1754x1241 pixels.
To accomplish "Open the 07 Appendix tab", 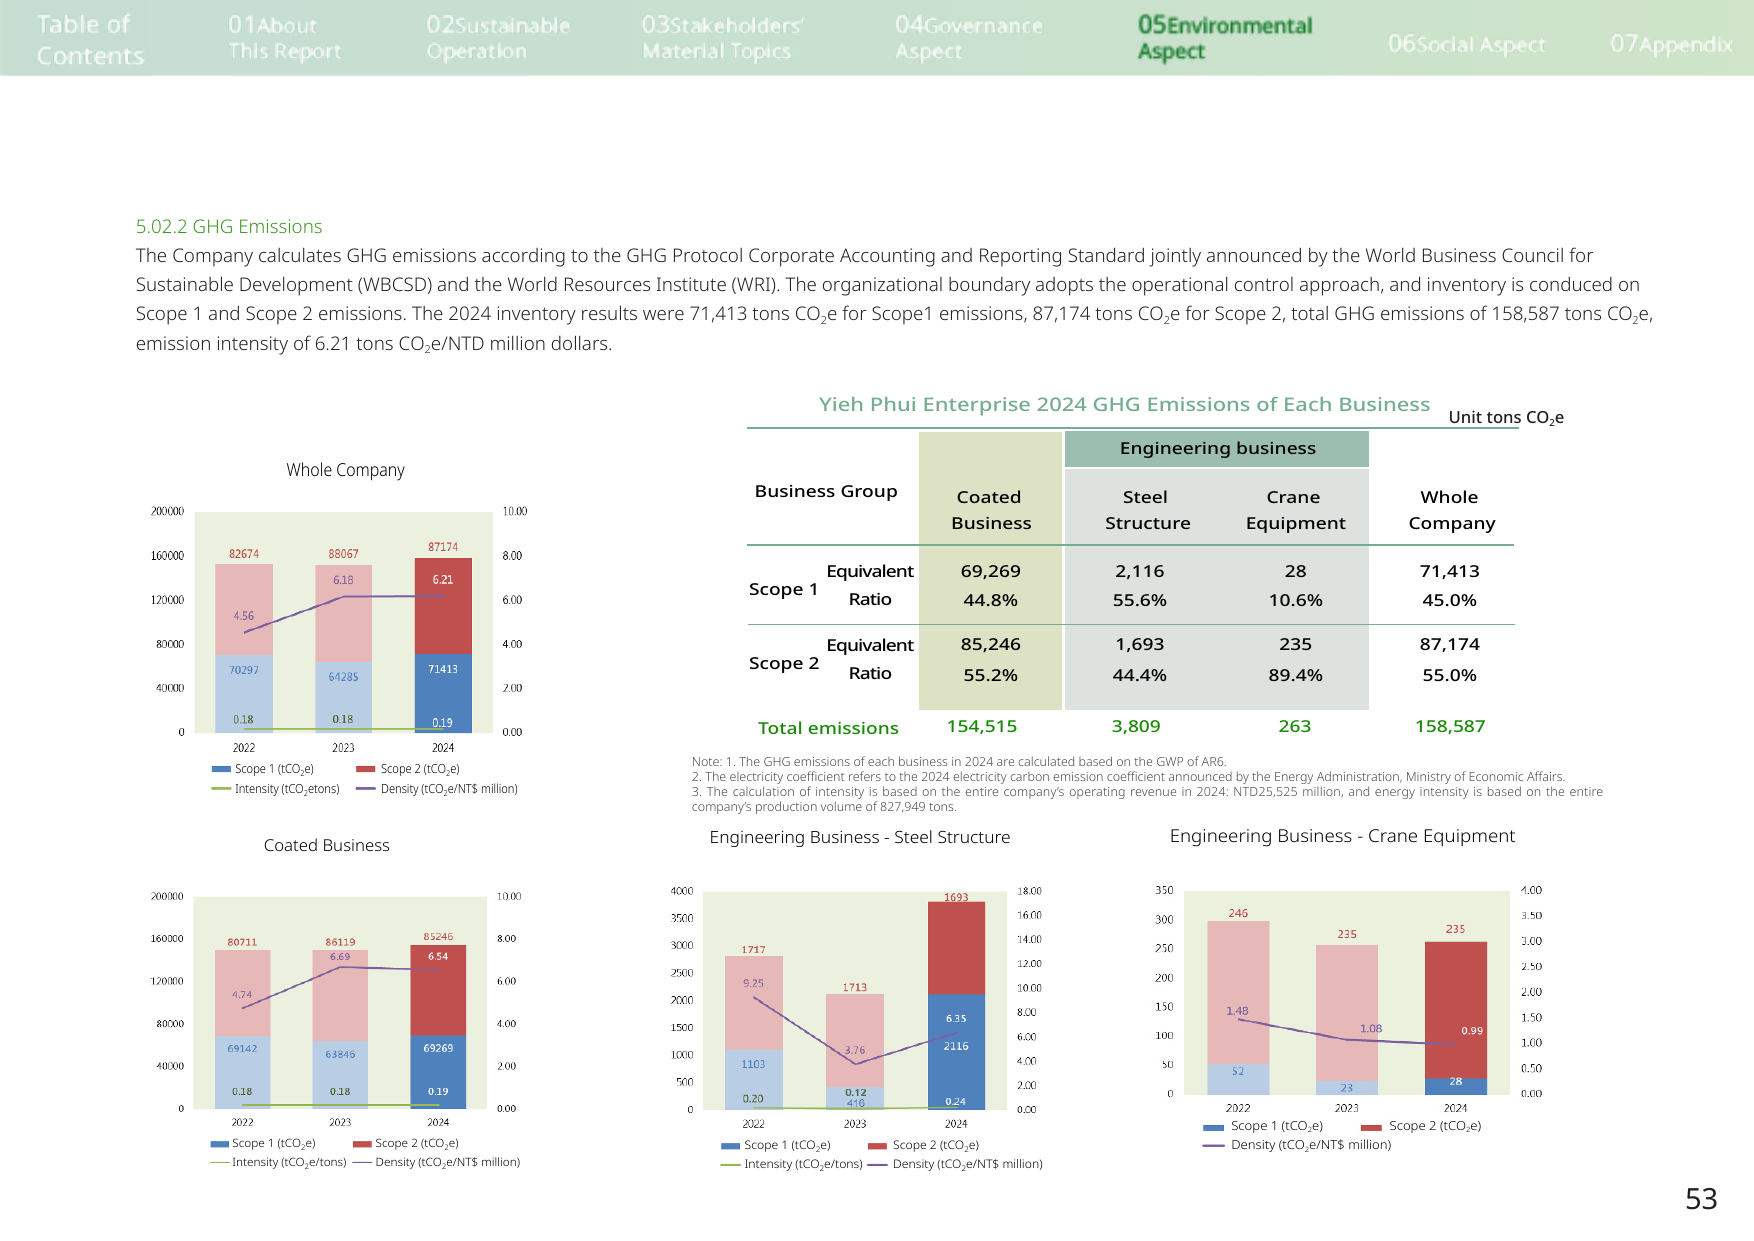I will point(1671,44).
